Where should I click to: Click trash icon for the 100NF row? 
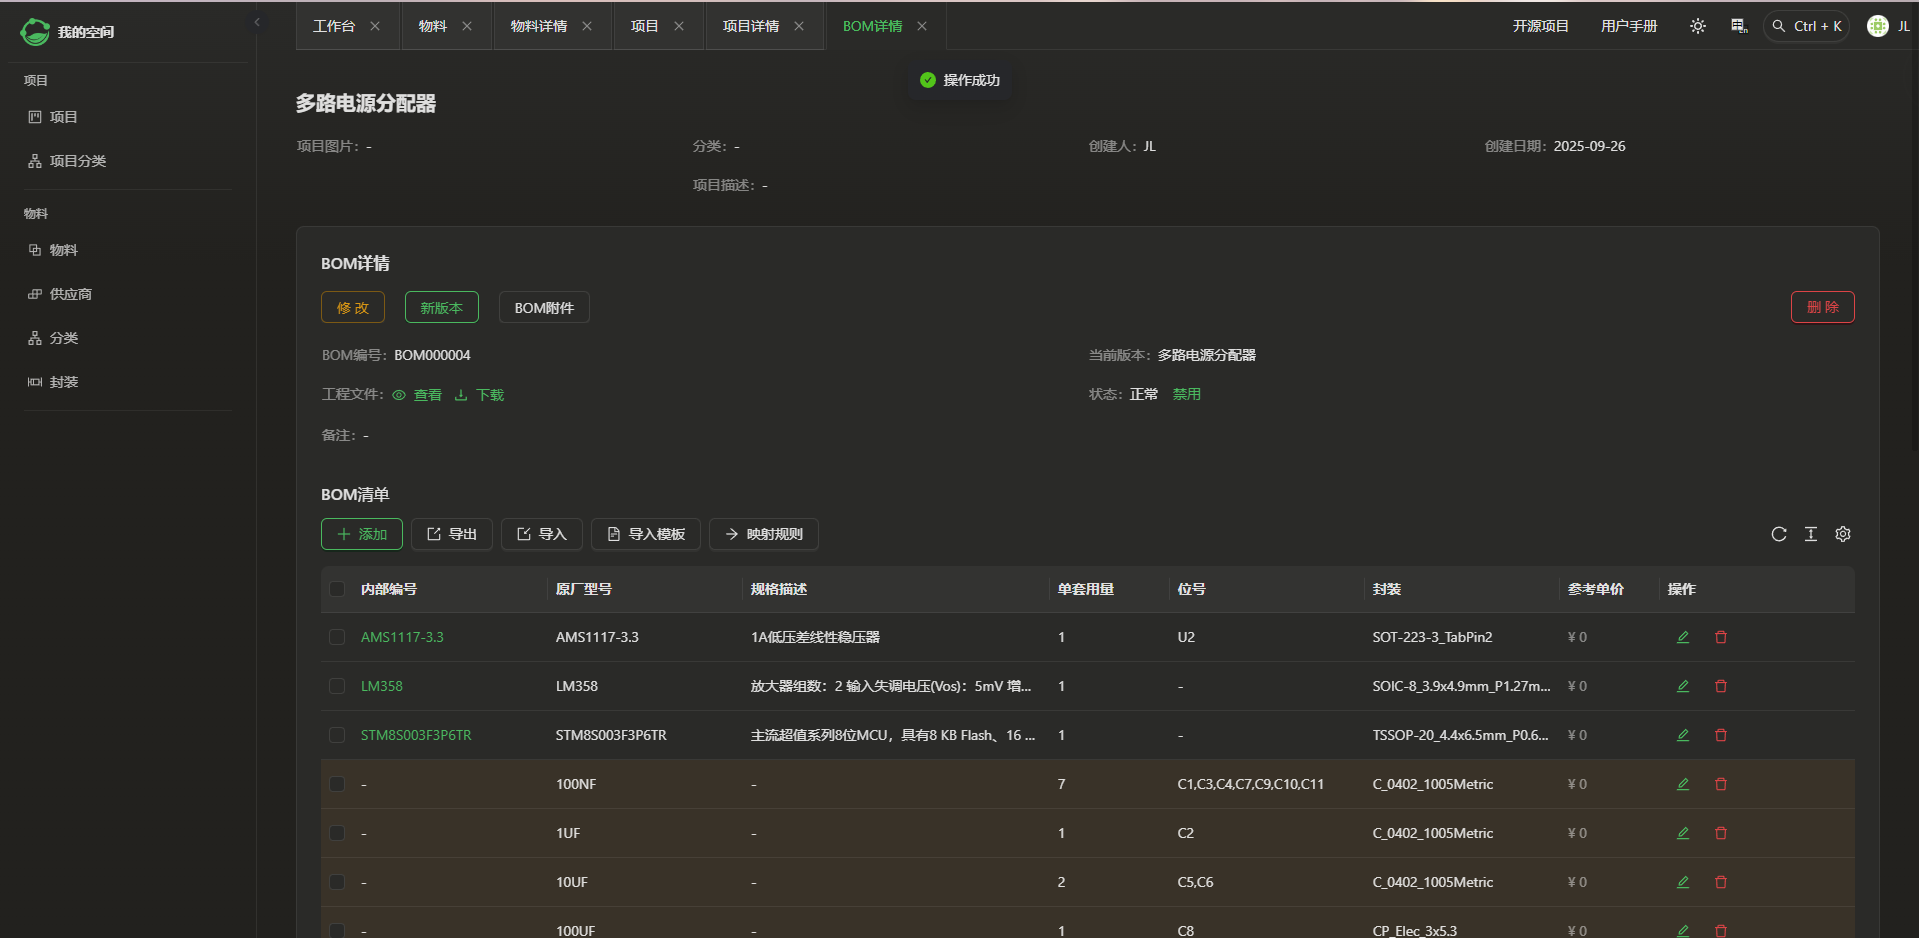click(1720, 784)
